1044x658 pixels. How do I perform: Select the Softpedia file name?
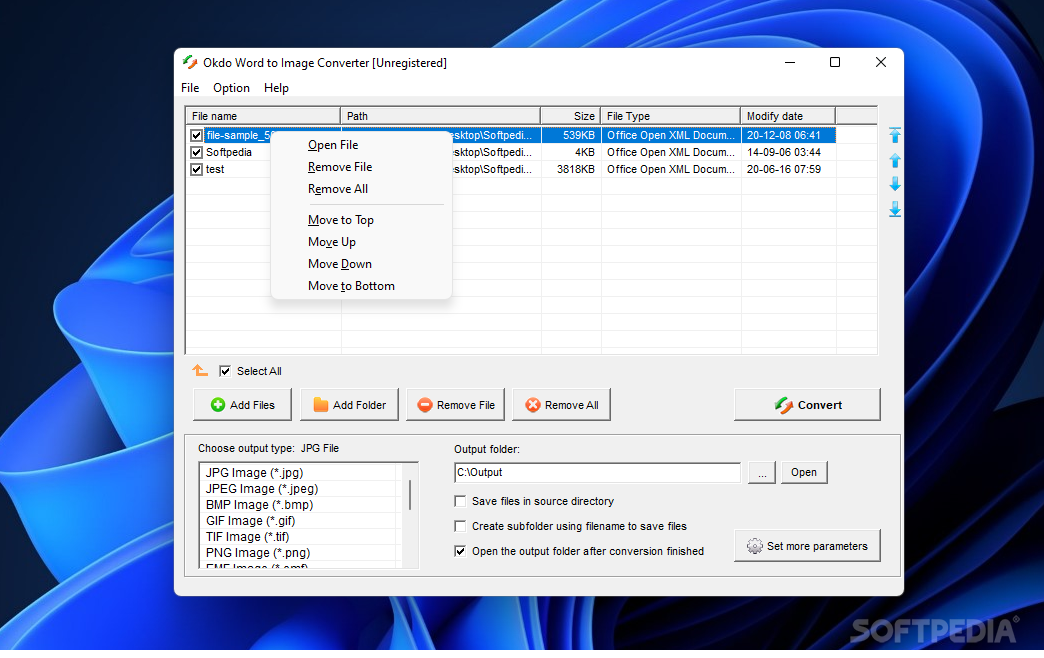(x=229, y=153)
